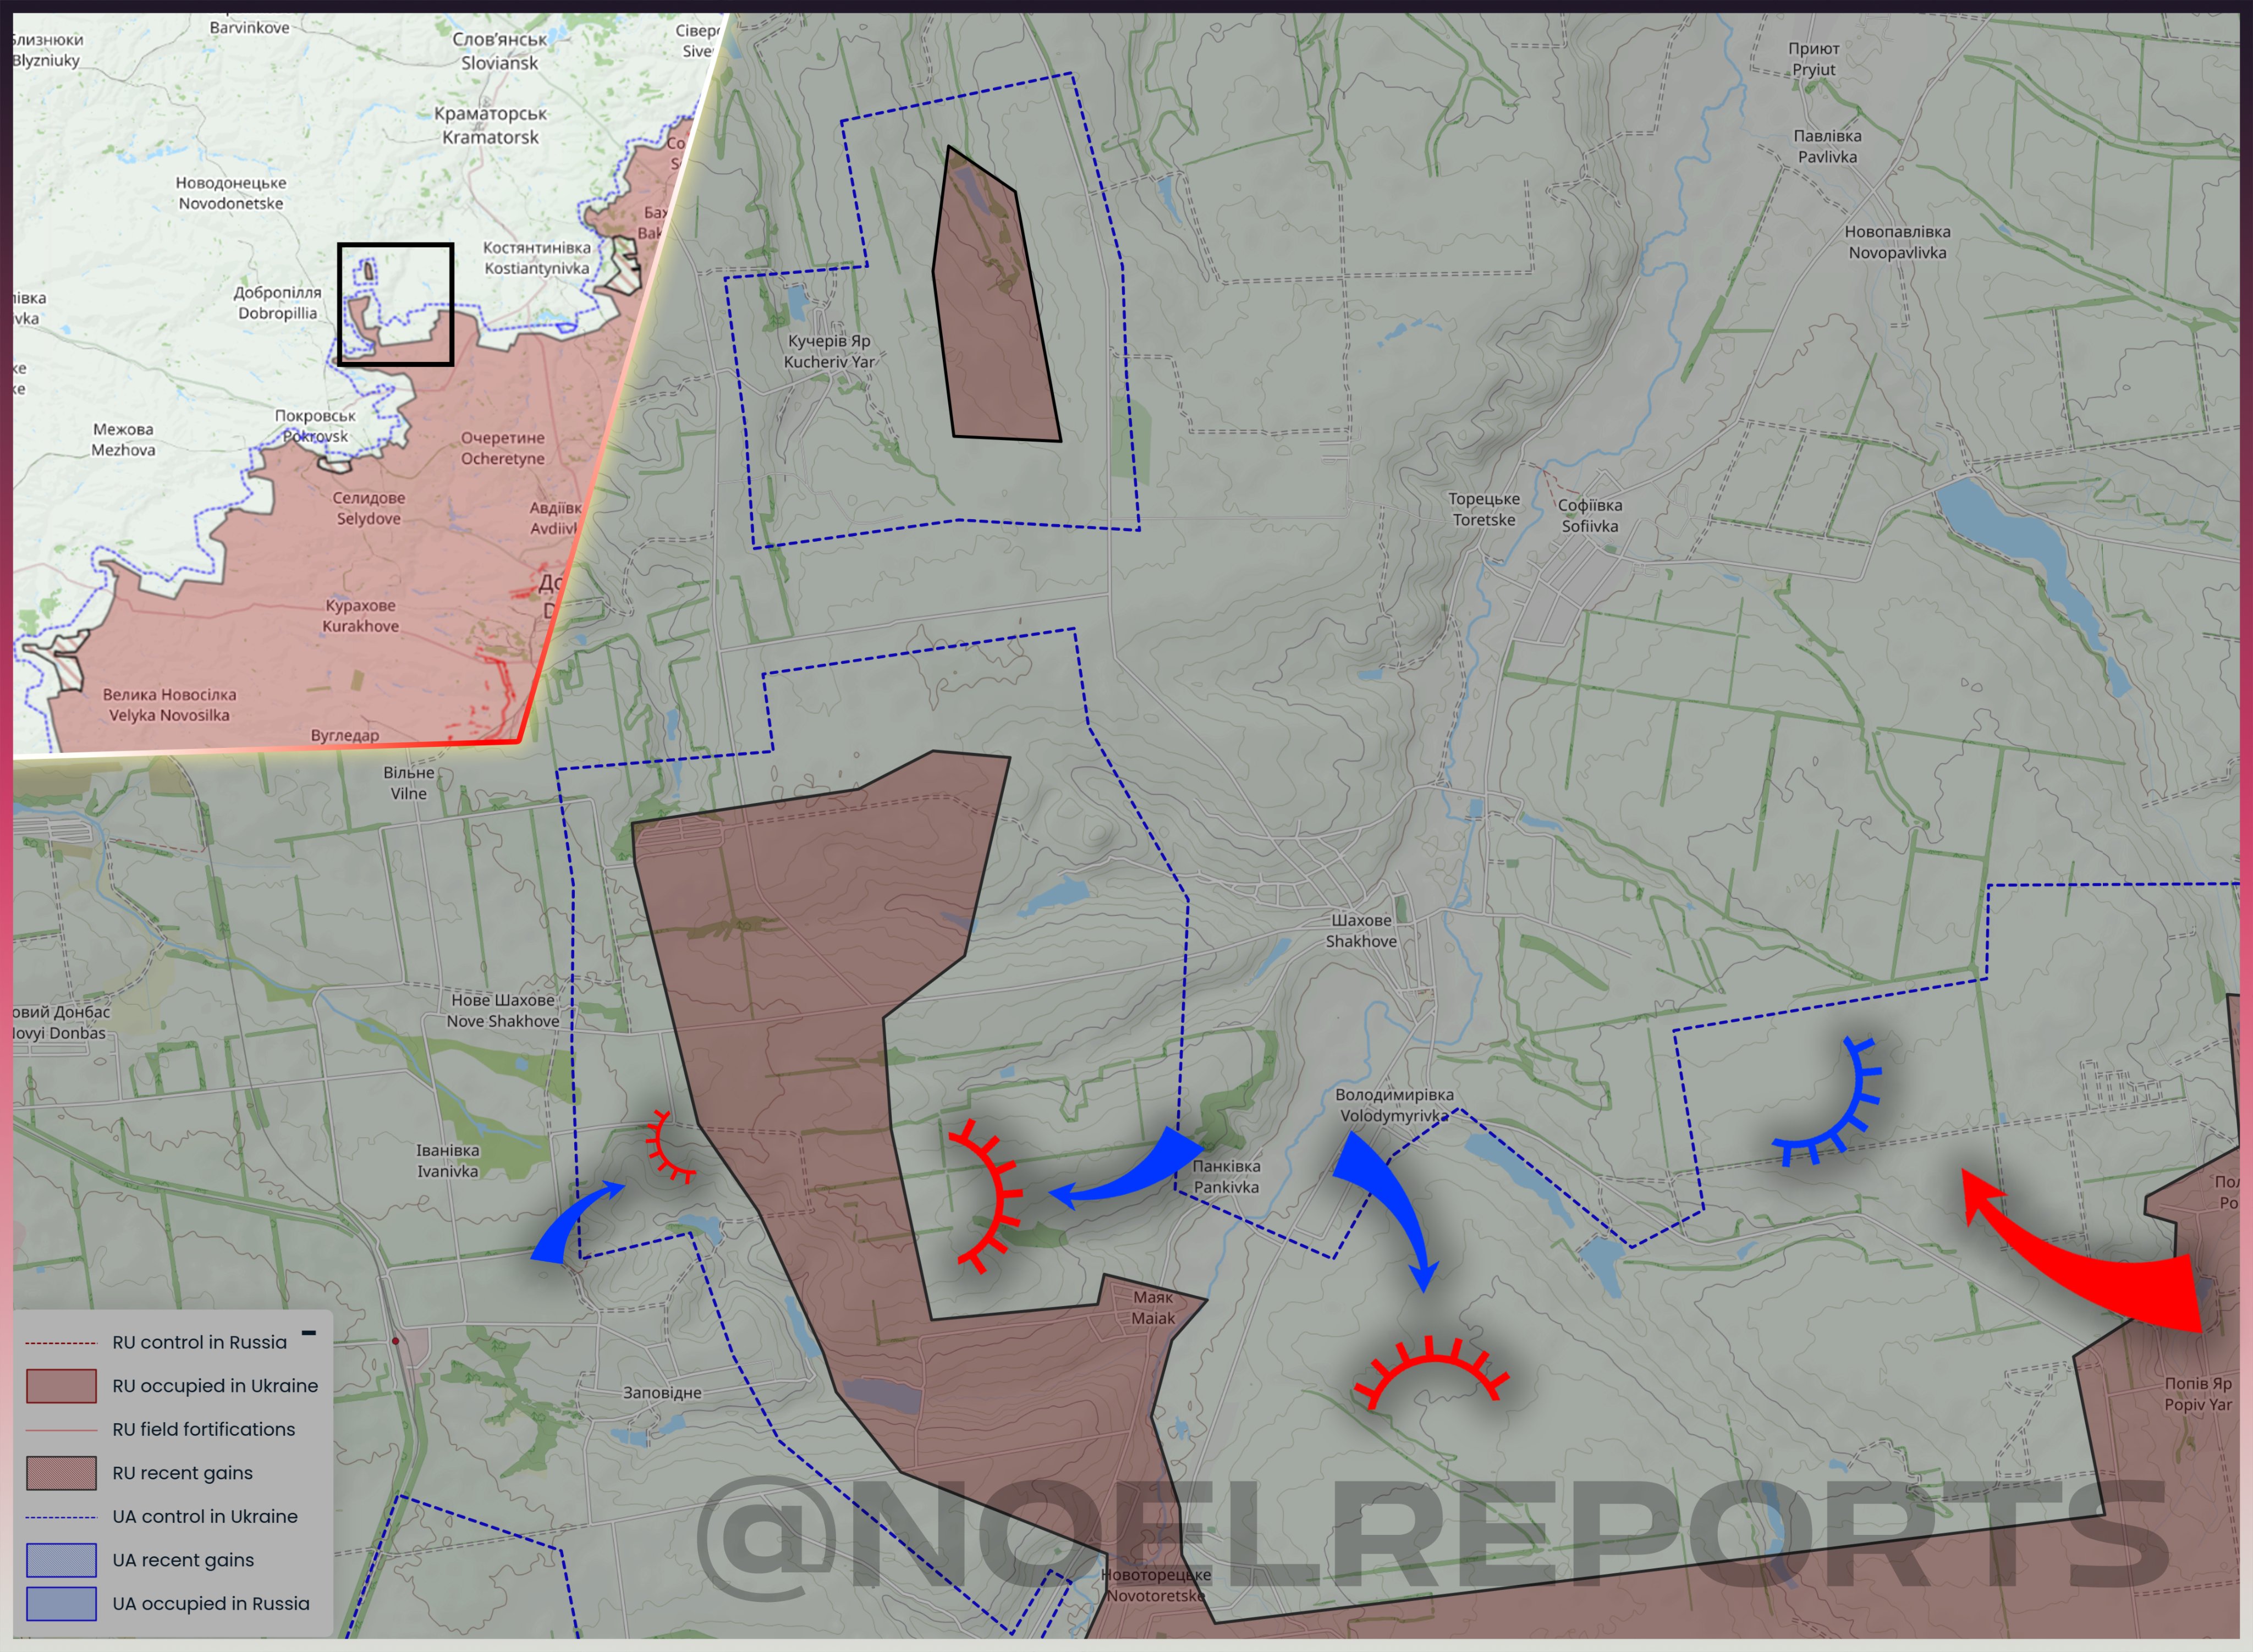2253x1652 pixels.
Task: Click the Toretske label
Action: tap(1484, 510)
